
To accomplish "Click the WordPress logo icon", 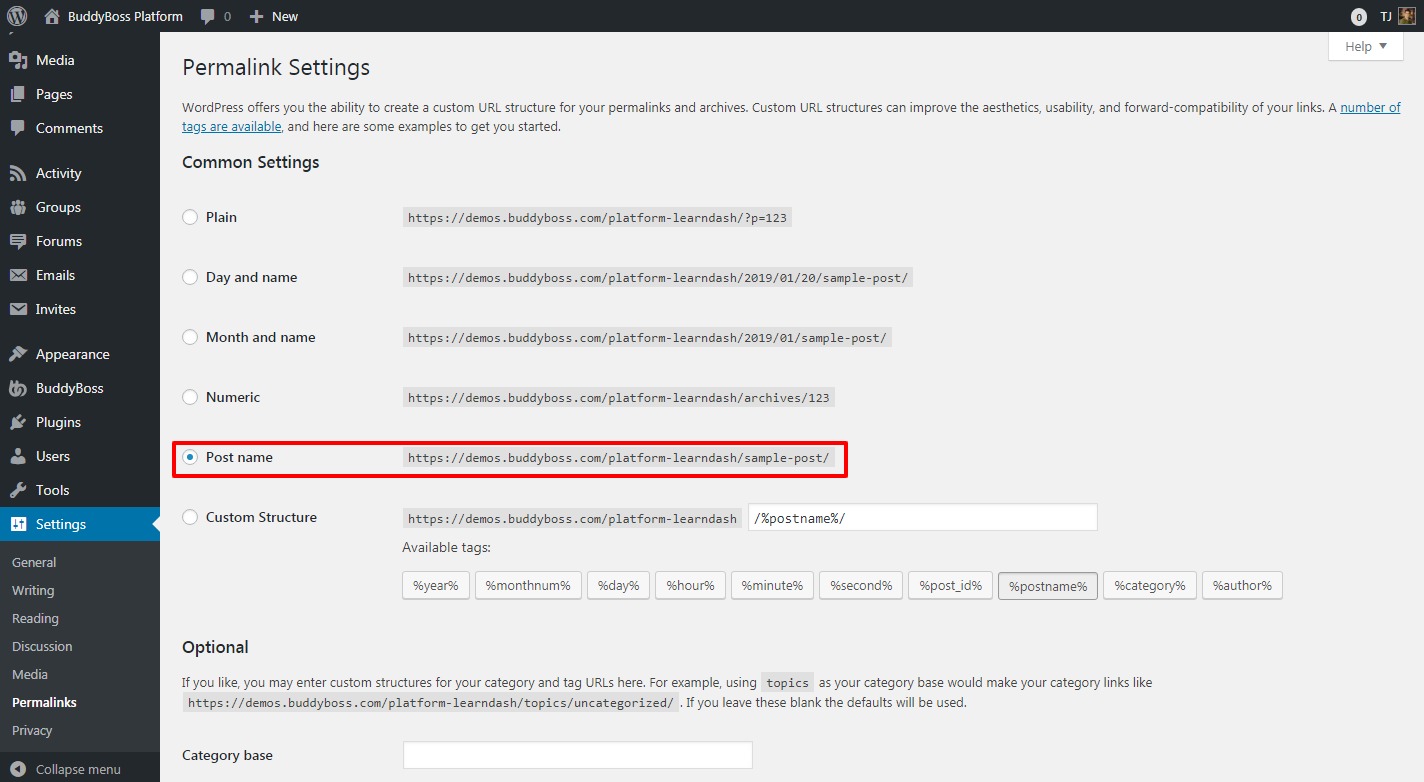I will click(x=17, y=16).
